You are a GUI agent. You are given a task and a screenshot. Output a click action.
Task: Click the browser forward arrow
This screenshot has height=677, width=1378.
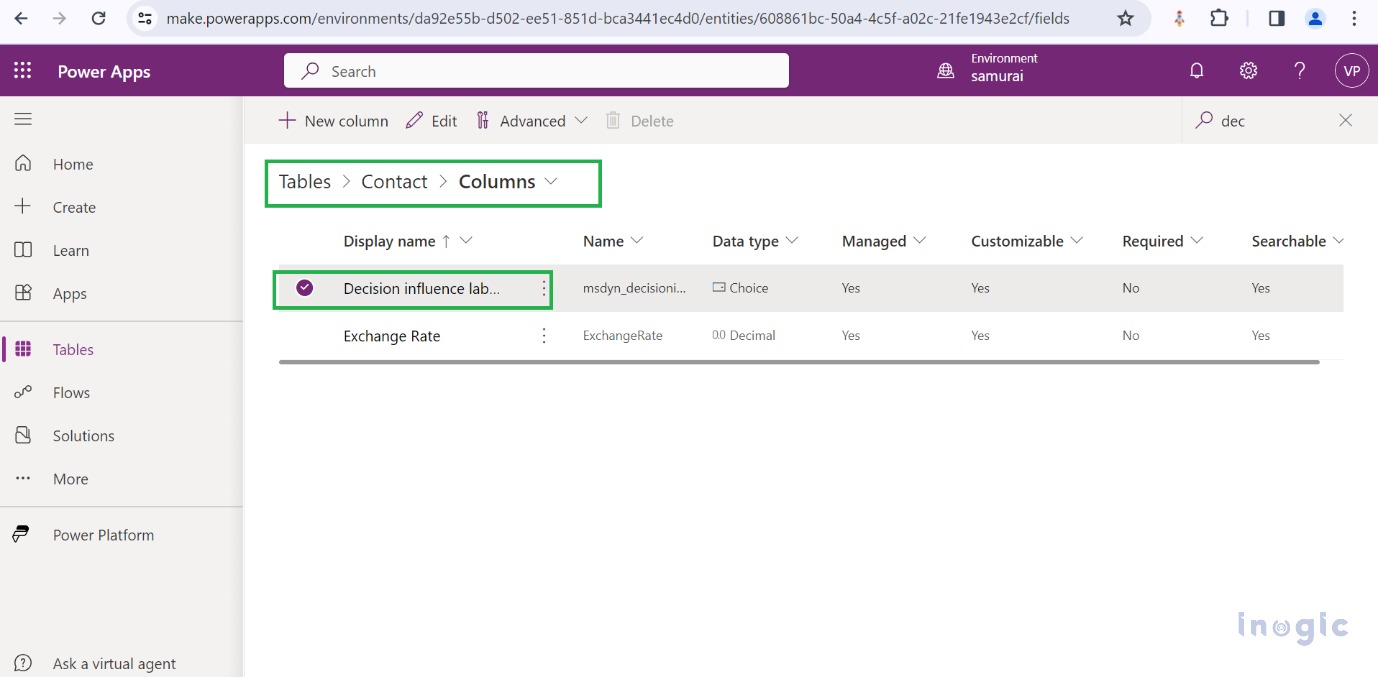click(60, 18)
